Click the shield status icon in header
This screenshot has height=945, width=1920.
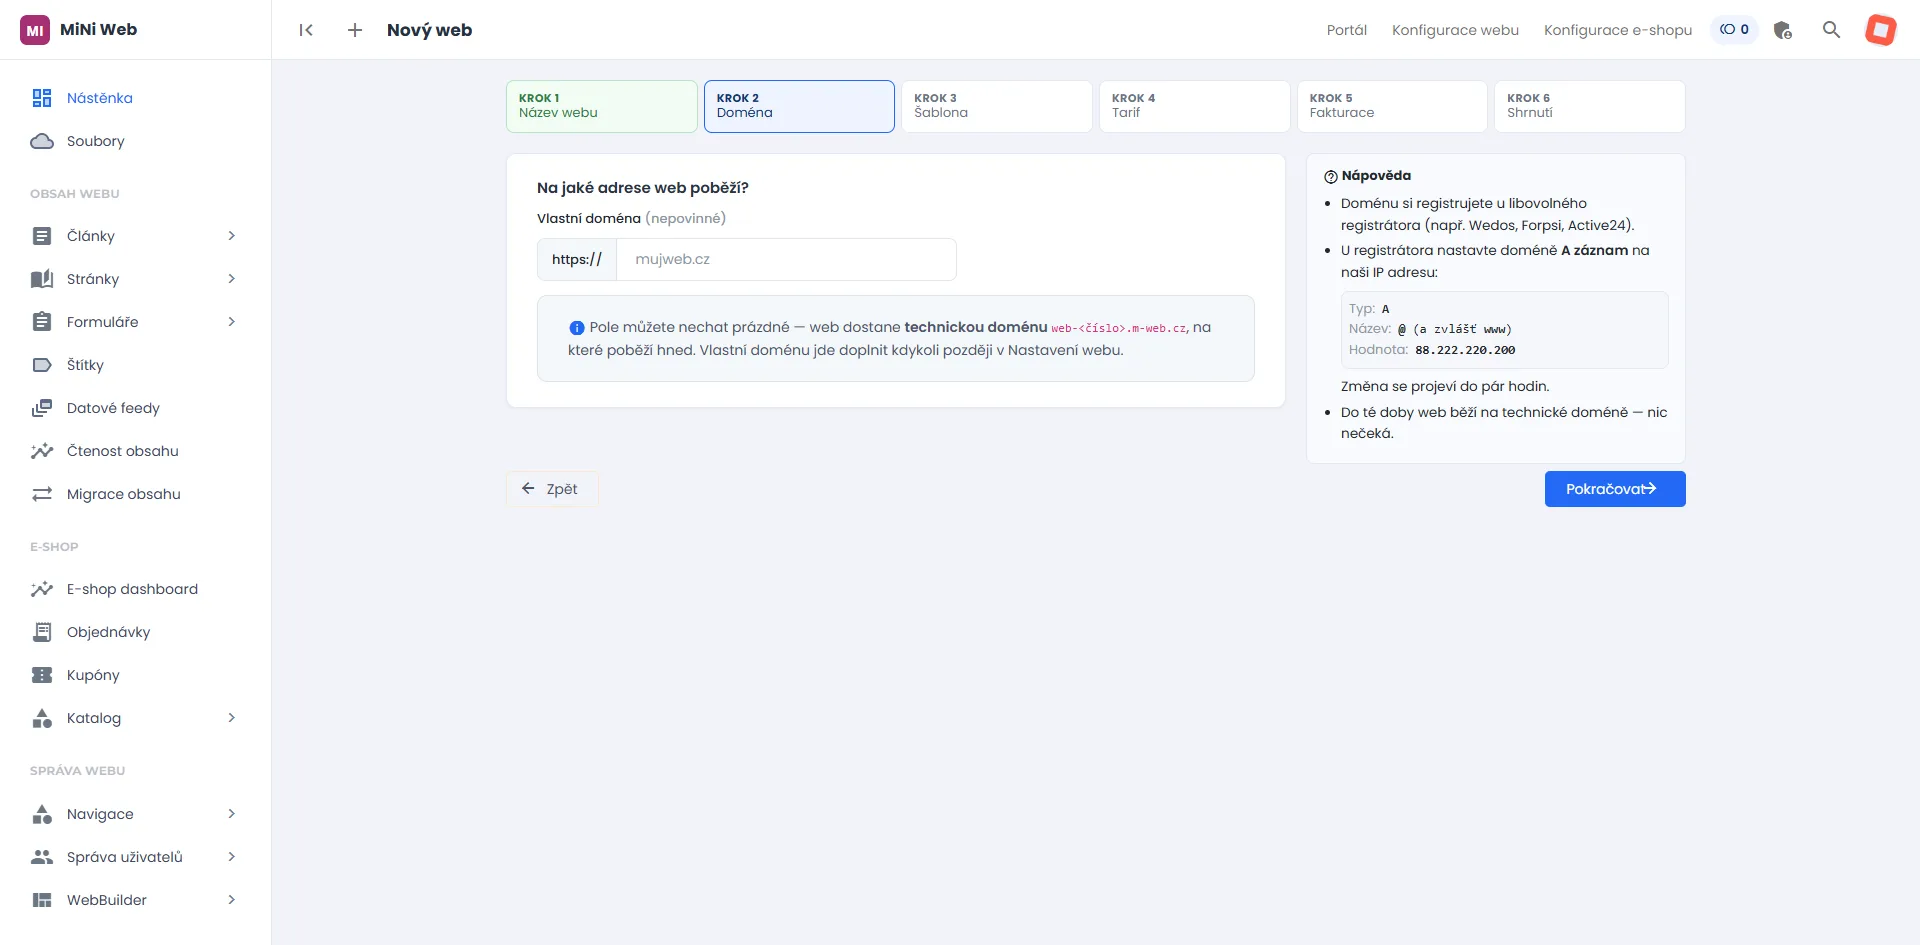click(1782, 30)
